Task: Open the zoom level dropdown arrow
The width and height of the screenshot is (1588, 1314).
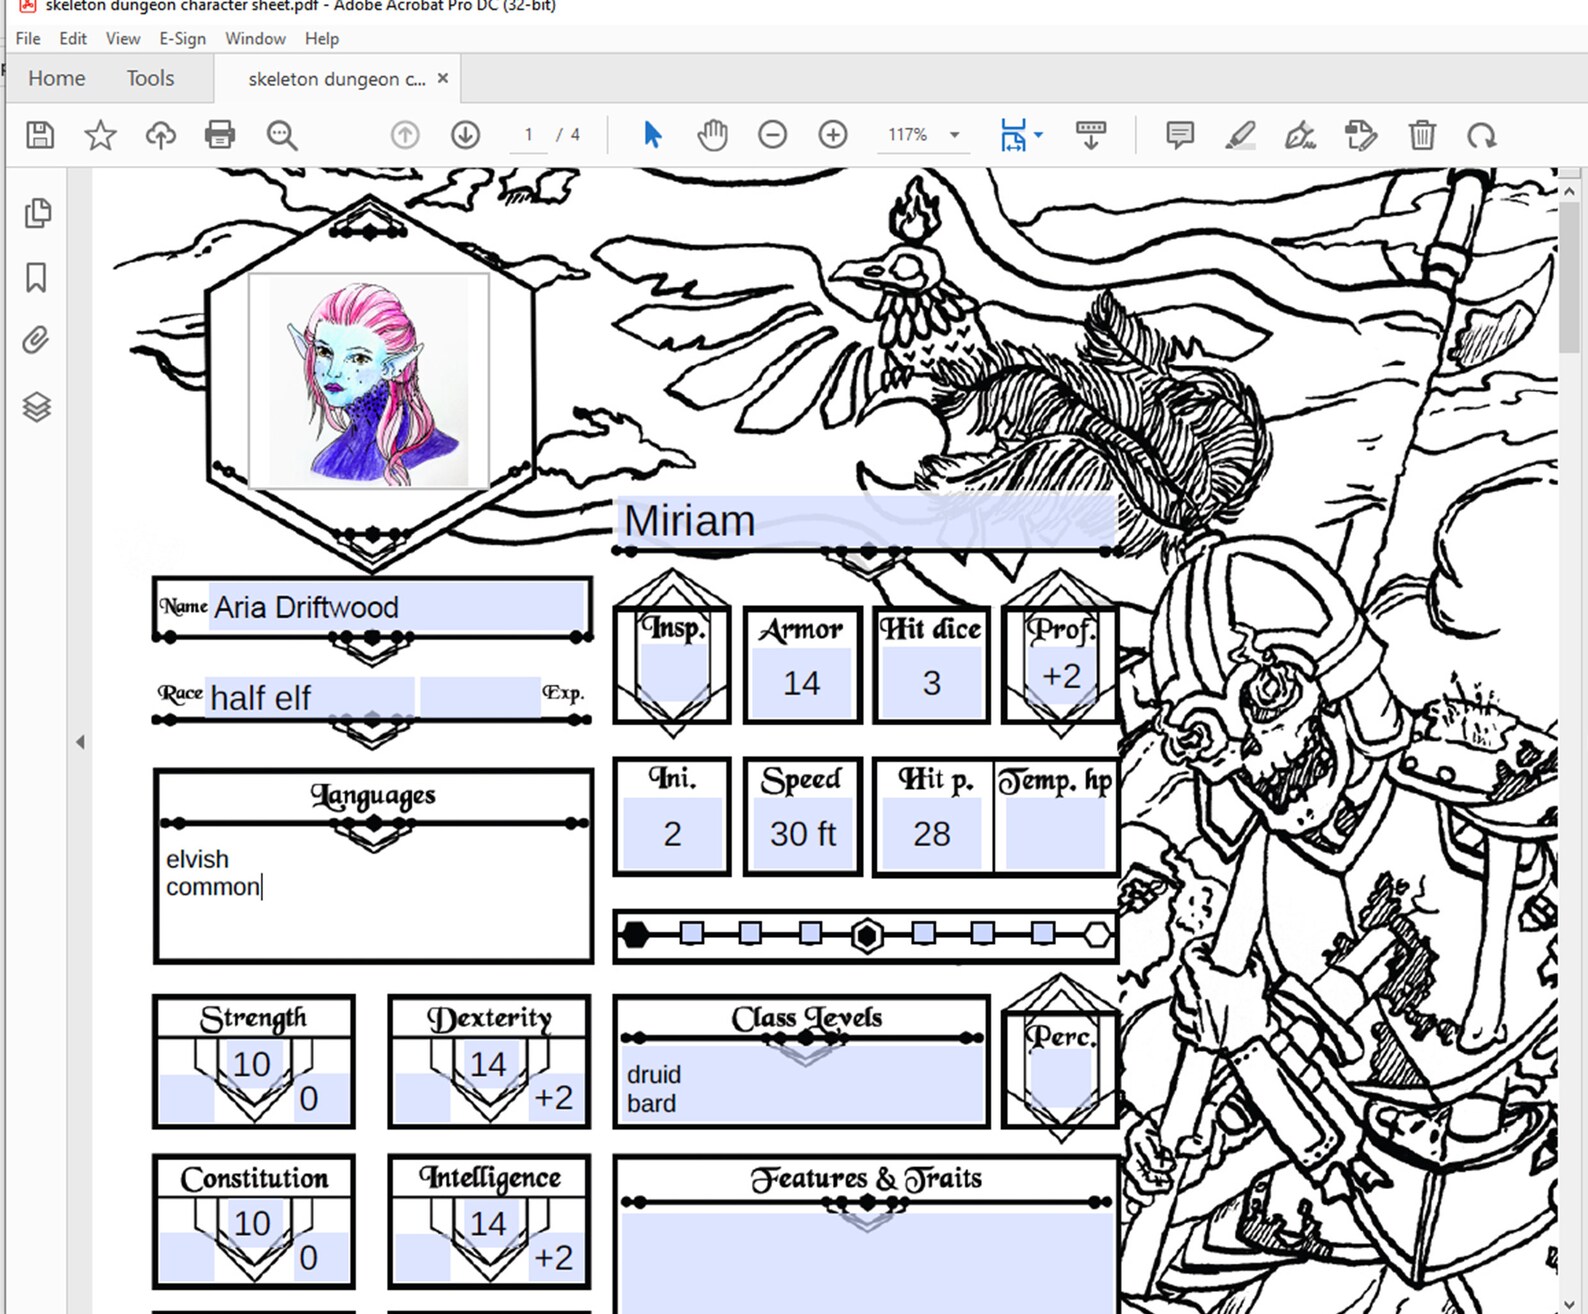Action: pyautogui.click(x=955, y=135)
